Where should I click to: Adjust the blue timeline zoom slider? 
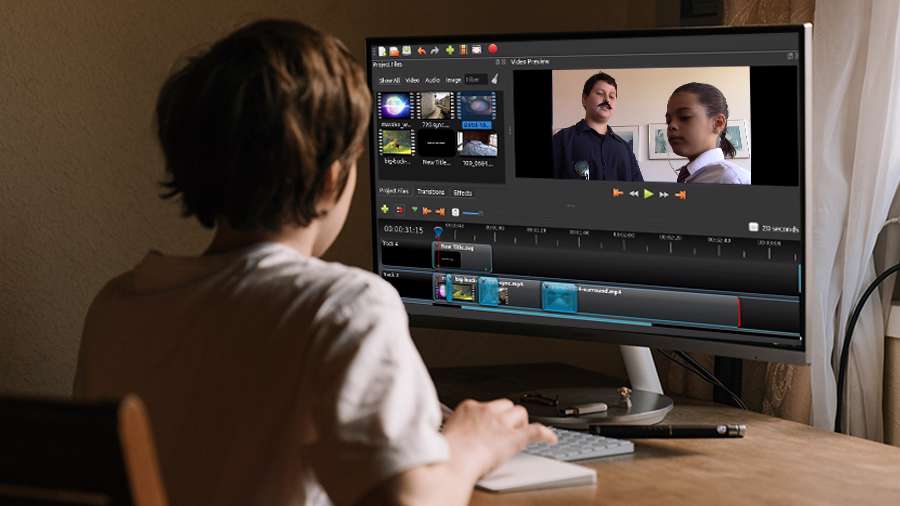coord(472,213)
